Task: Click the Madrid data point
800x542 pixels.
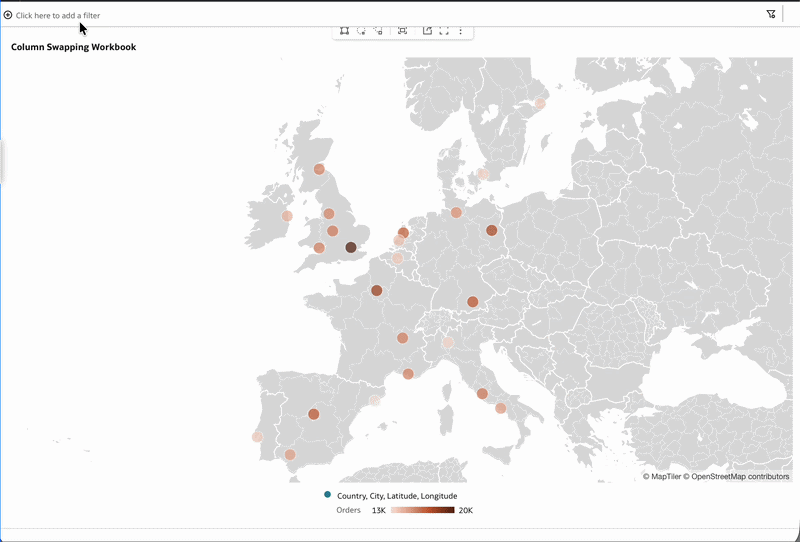Action: click(x=314, y=414)
